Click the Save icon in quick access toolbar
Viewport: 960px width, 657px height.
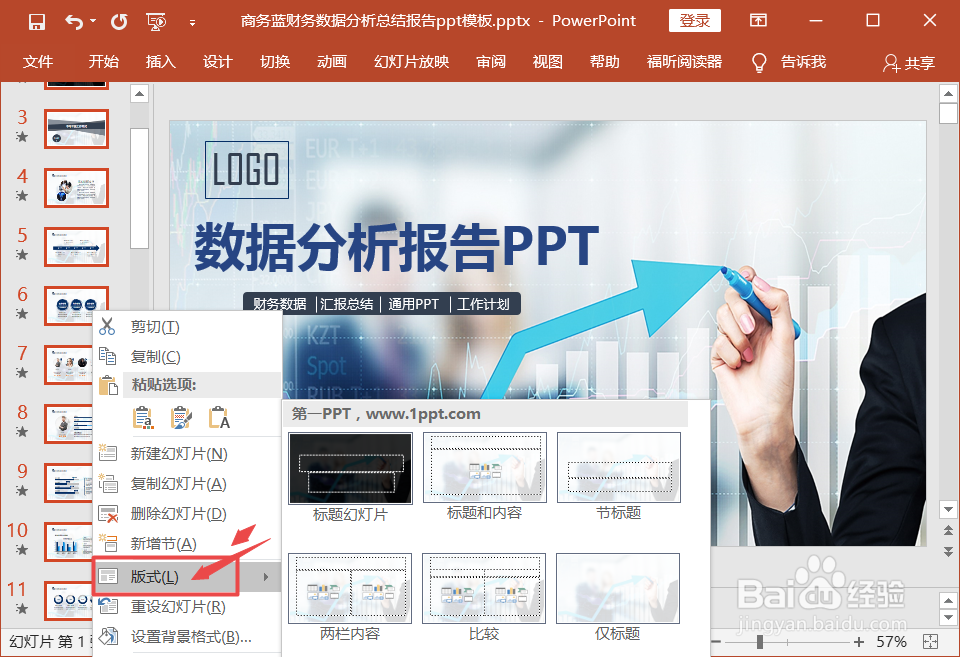point(37,22)
